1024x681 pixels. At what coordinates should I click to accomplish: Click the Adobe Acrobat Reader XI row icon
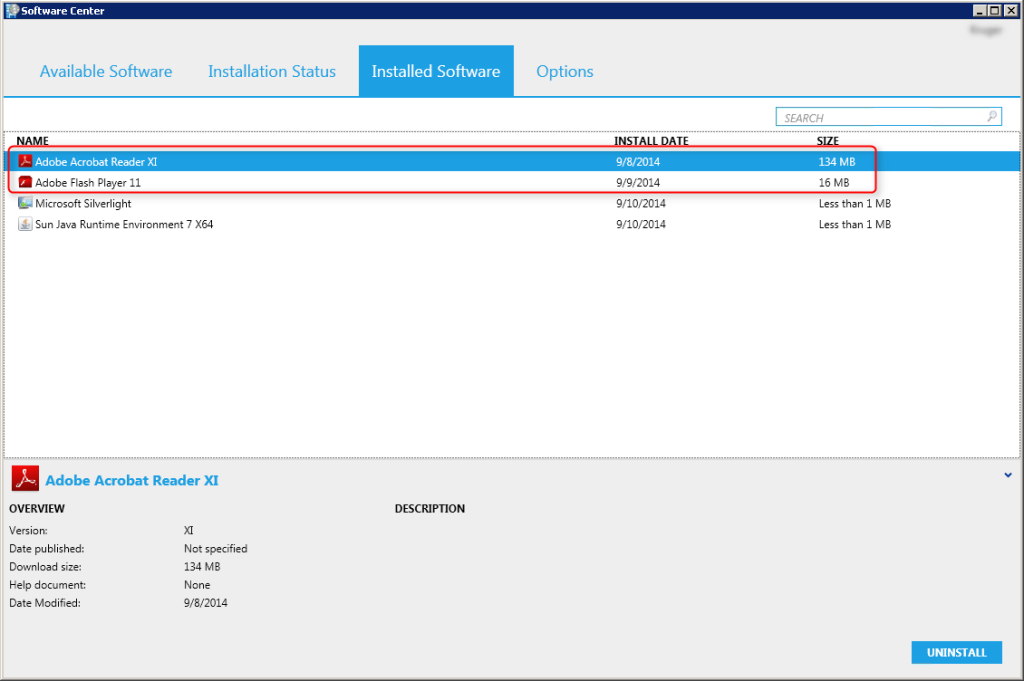pos(25,161)
